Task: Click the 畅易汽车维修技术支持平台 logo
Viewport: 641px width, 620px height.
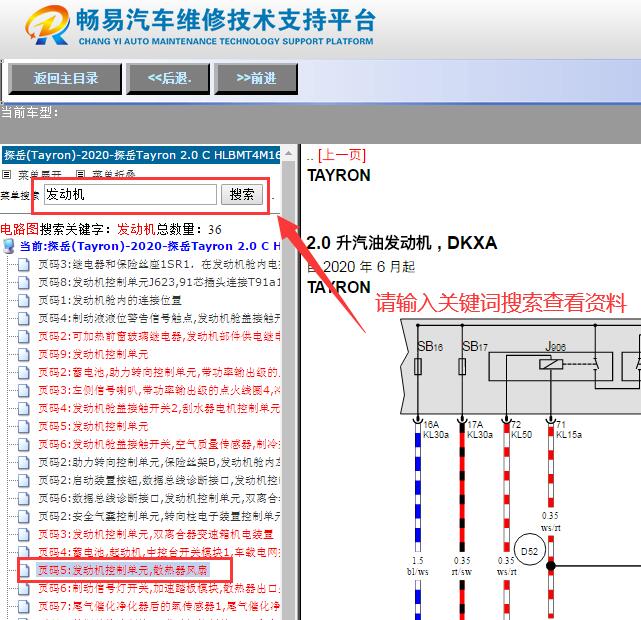Action: pos(200,25)
